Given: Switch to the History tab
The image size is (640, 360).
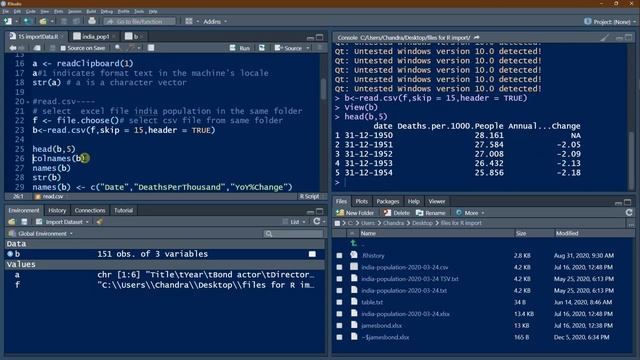Looking at the screenshot, I should [x=57, y=210].
